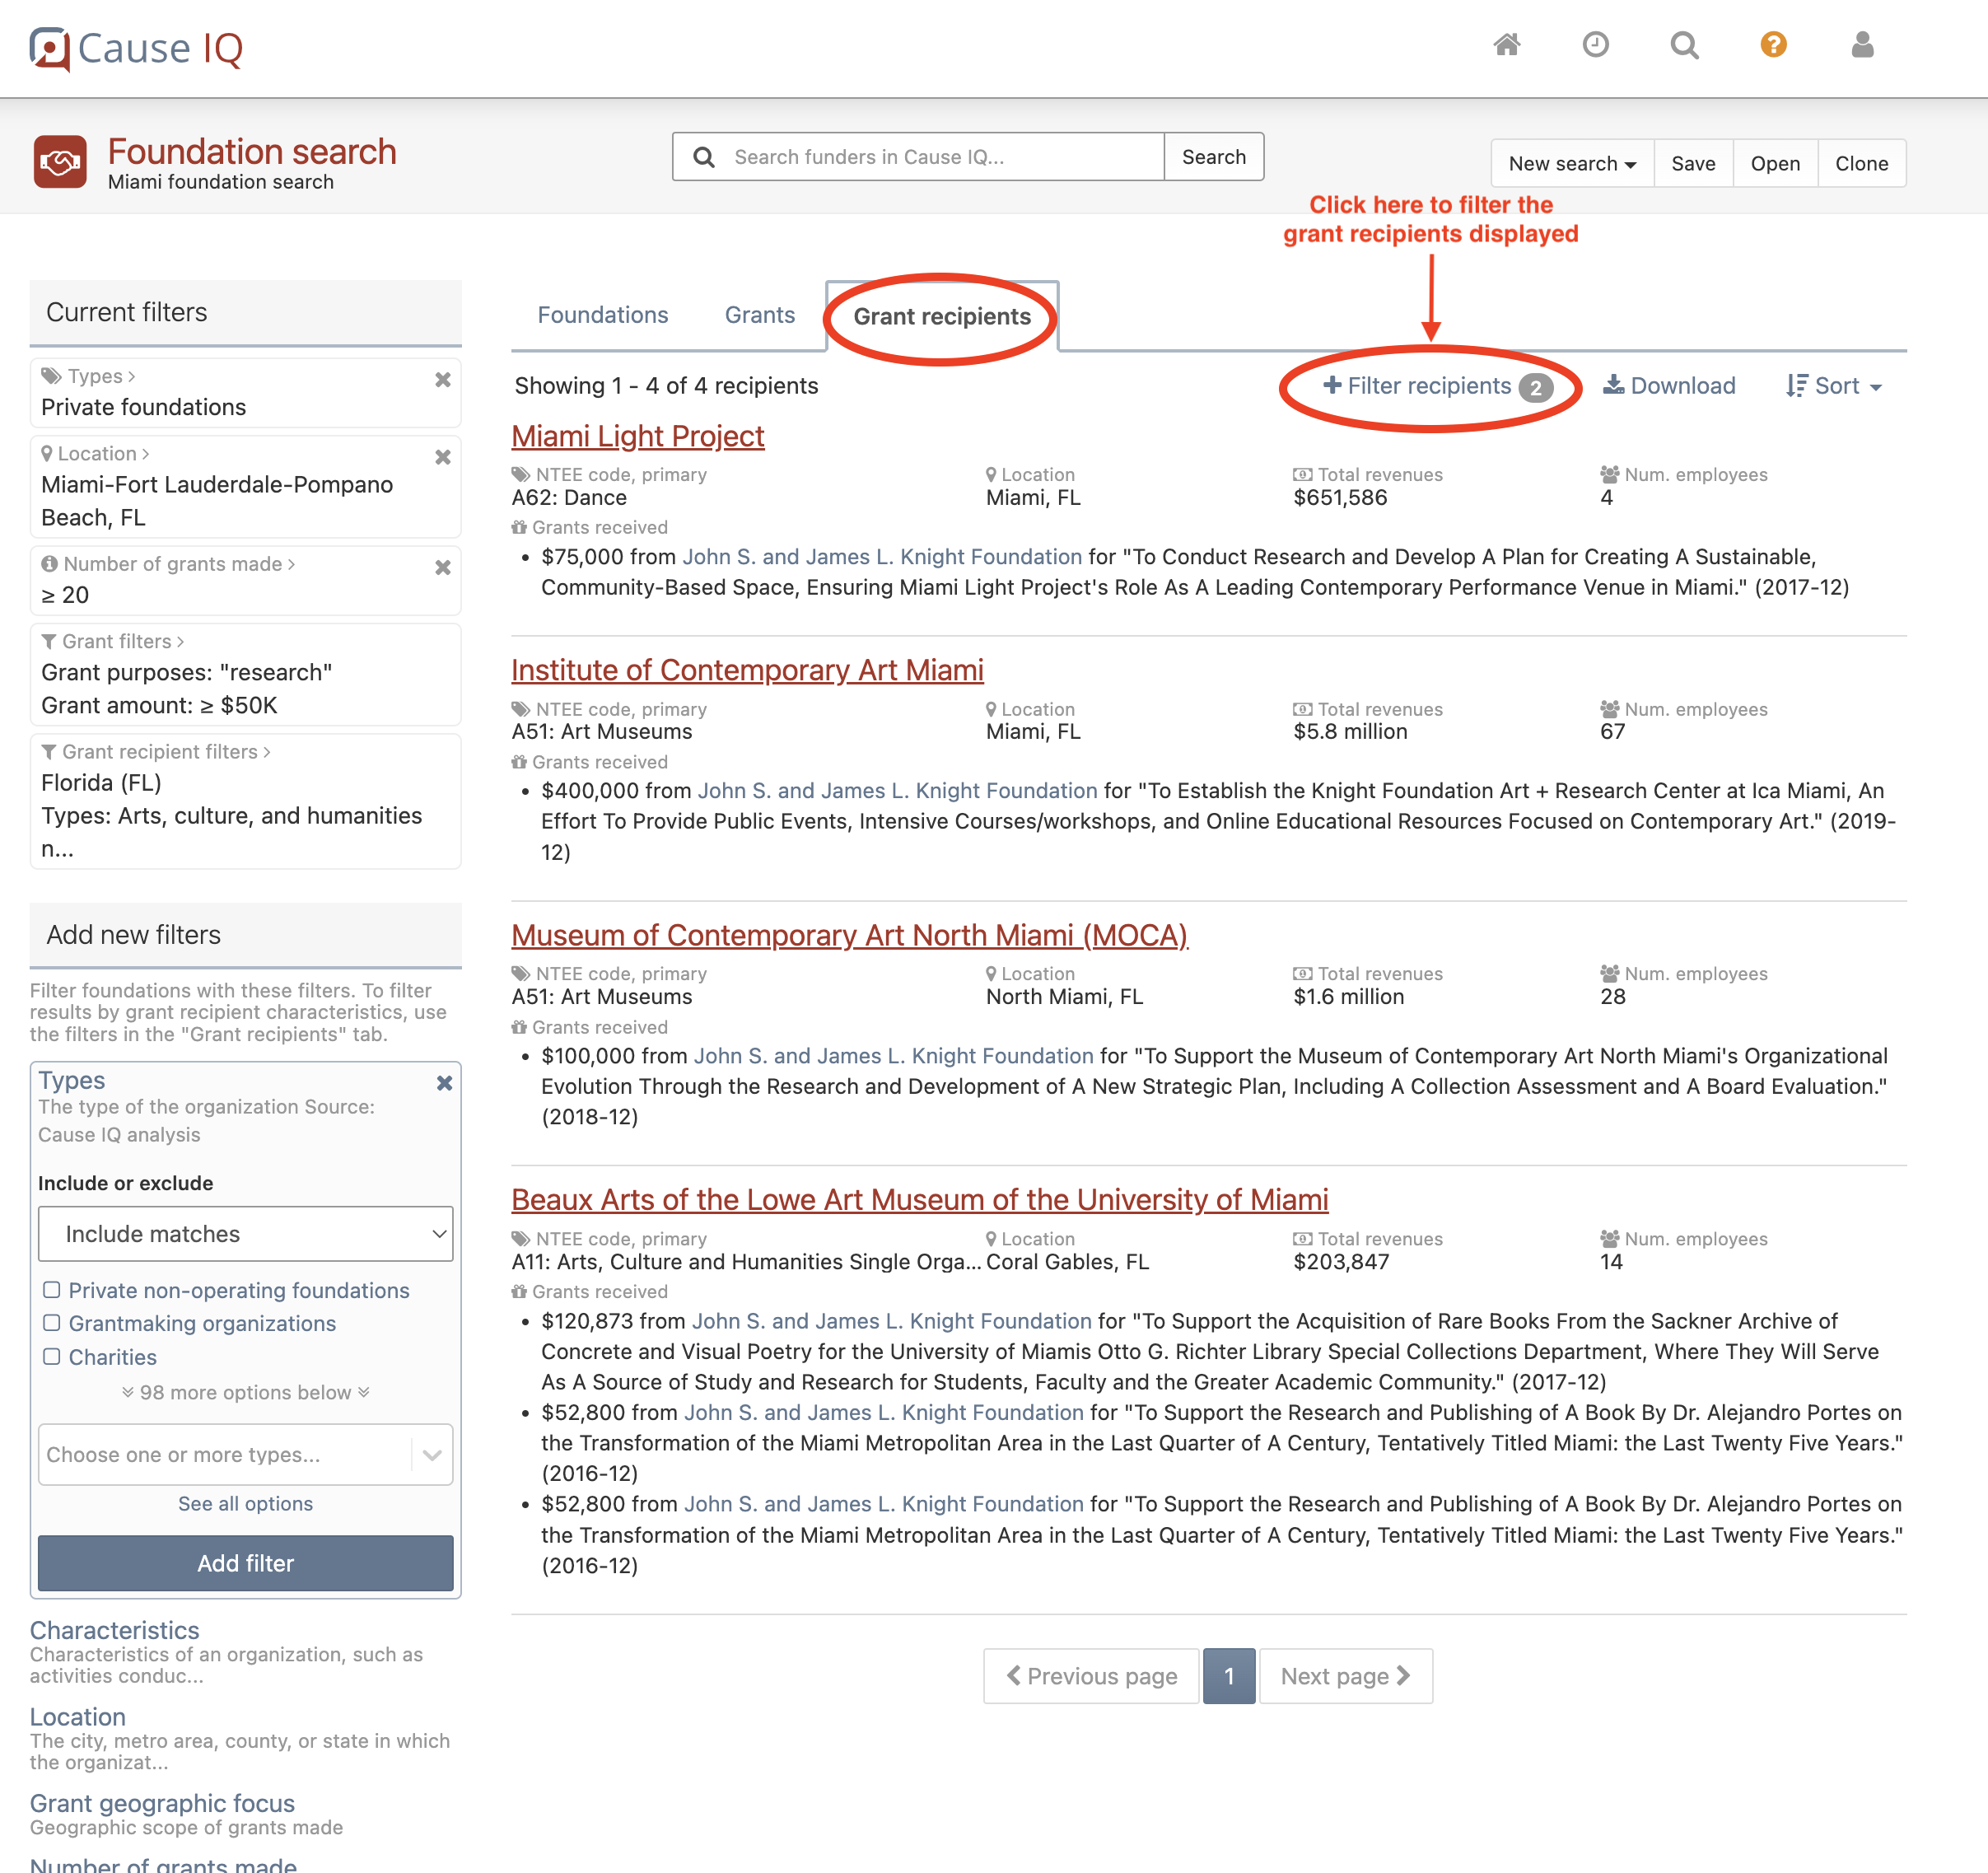Screen dimensions: 1988x1873
Task: Click the user profile icon
Action: [x=1861, y=46]
